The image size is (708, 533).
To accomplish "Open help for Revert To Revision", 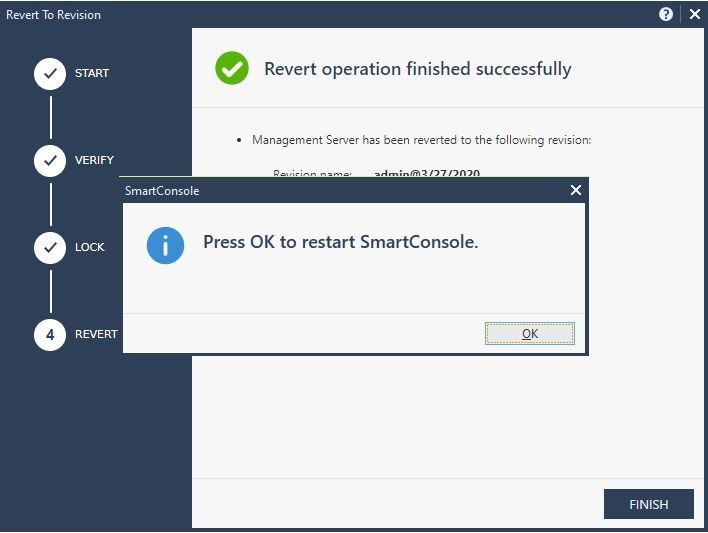I will [x=666, y=14].
